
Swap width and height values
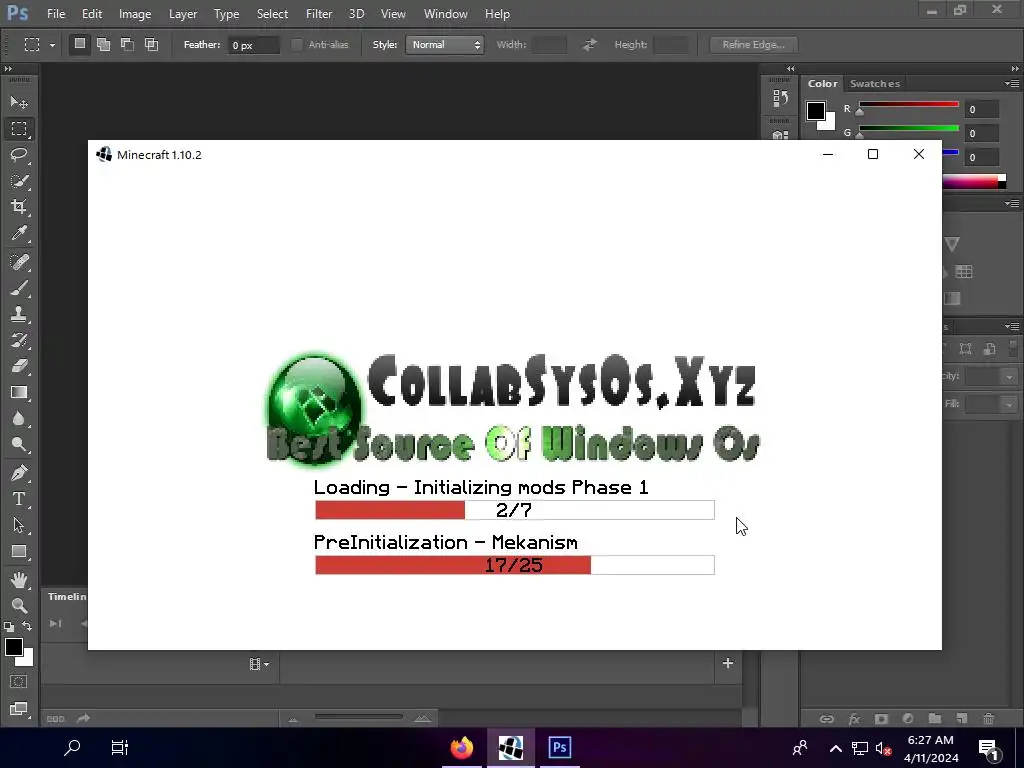[590, 44]
